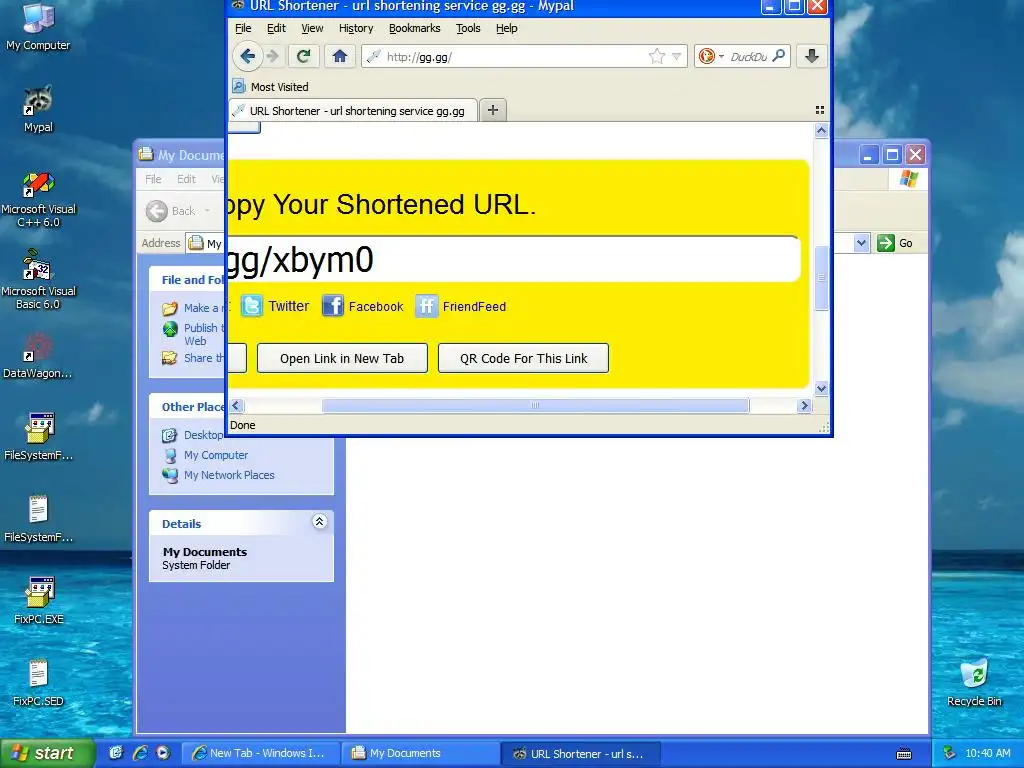Open the Edit menu in Mypal
The height and width of the screenshot is (768, 1024).
tap(276, 28)
